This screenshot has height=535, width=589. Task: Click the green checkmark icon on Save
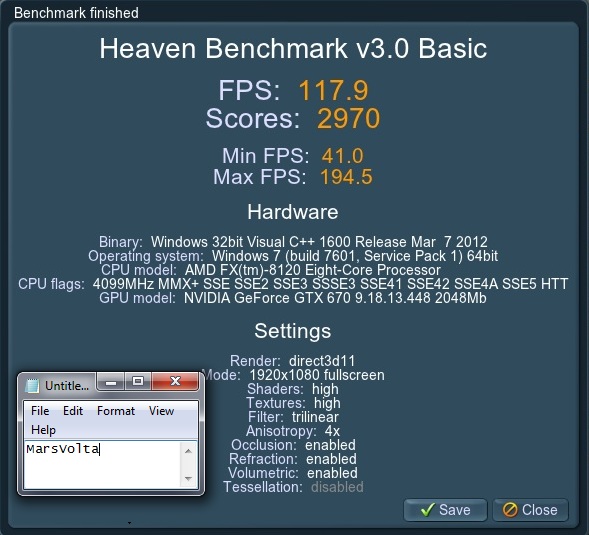[x=427, y=510]
